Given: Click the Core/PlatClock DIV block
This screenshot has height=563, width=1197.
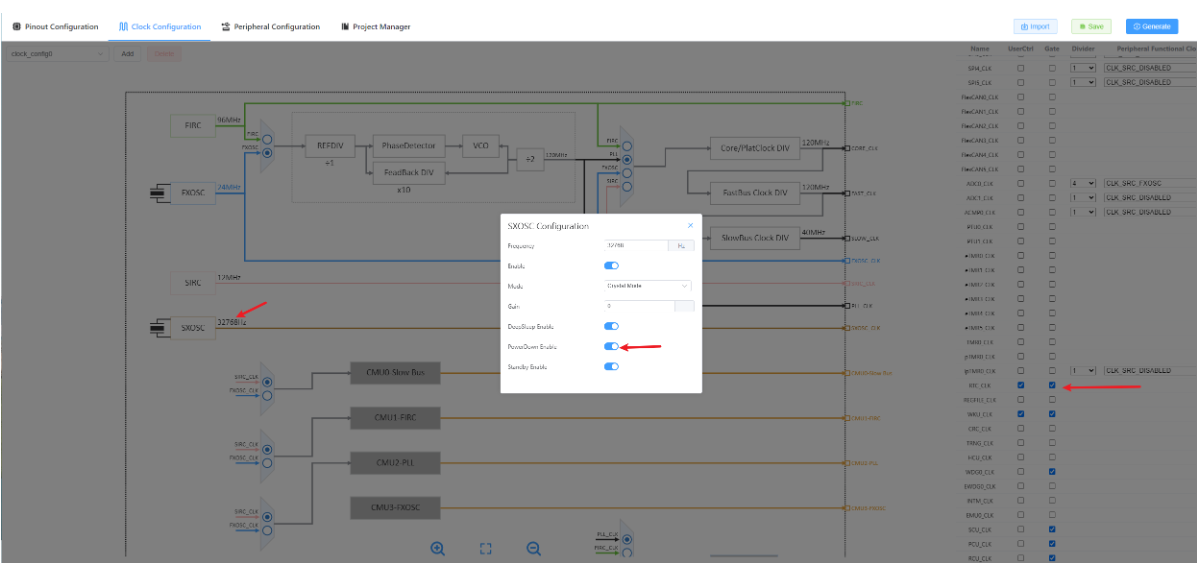Looking at the screenshot, I should coord(755,148).
